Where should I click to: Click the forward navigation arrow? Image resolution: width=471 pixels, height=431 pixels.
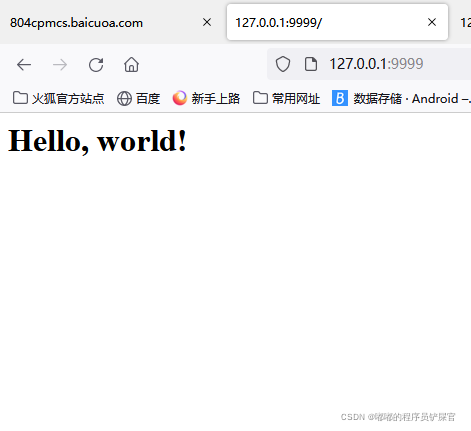(60, 65)
